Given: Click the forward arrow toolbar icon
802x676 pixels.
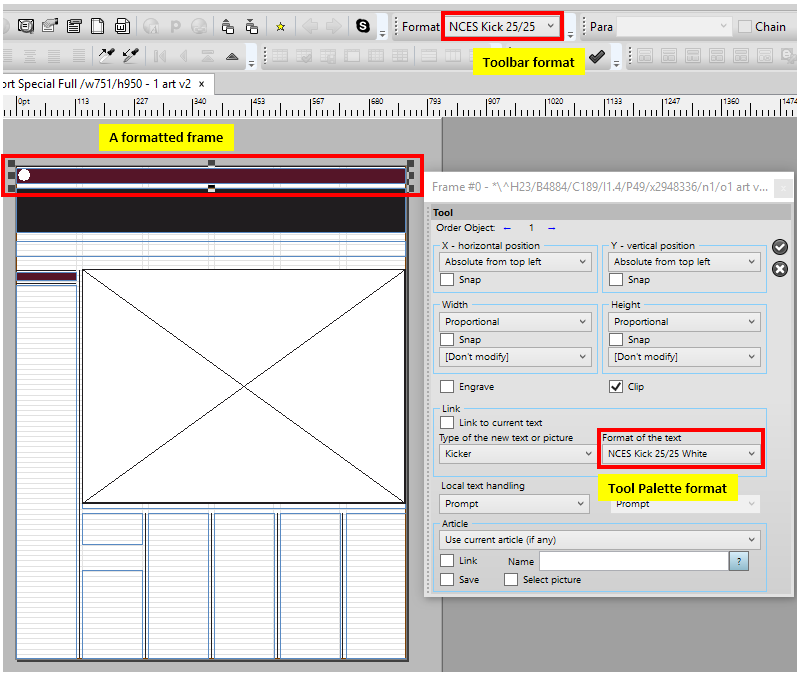Looking at the screenshot, I should (x=333, y=26).
